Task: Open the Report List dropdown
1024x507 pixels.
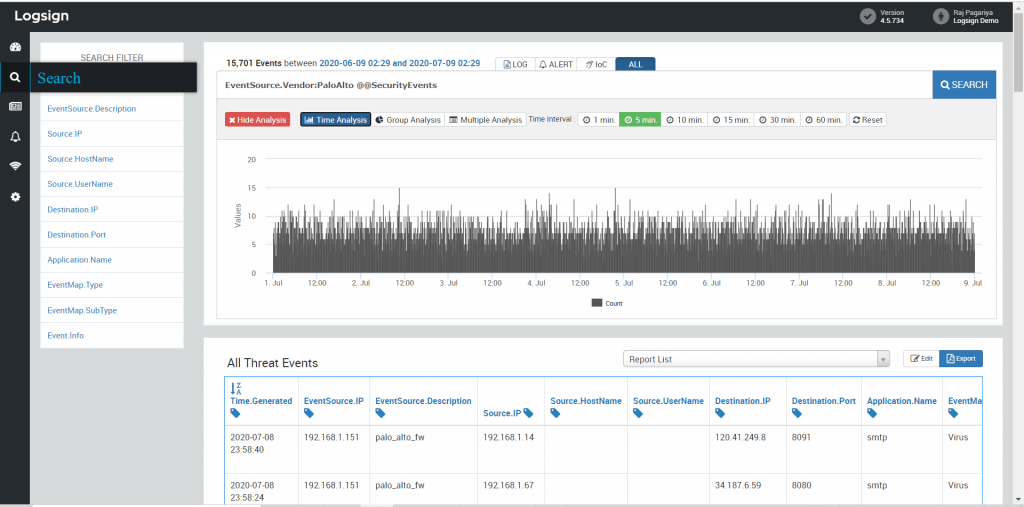Action: click(x=756, y=359)
